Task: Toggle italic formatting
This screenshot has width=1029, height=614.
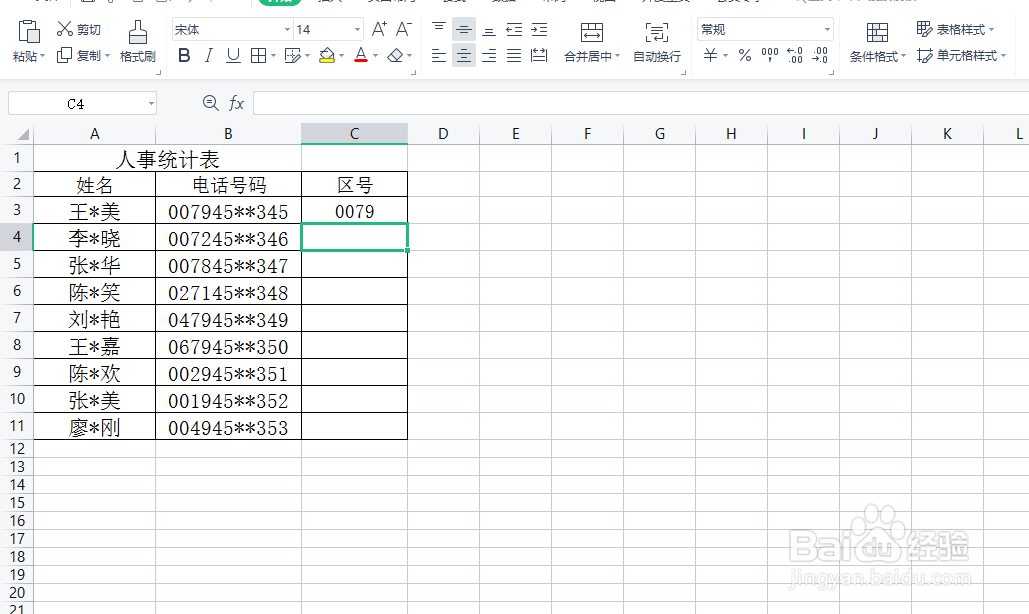Action: pos(208,56)
